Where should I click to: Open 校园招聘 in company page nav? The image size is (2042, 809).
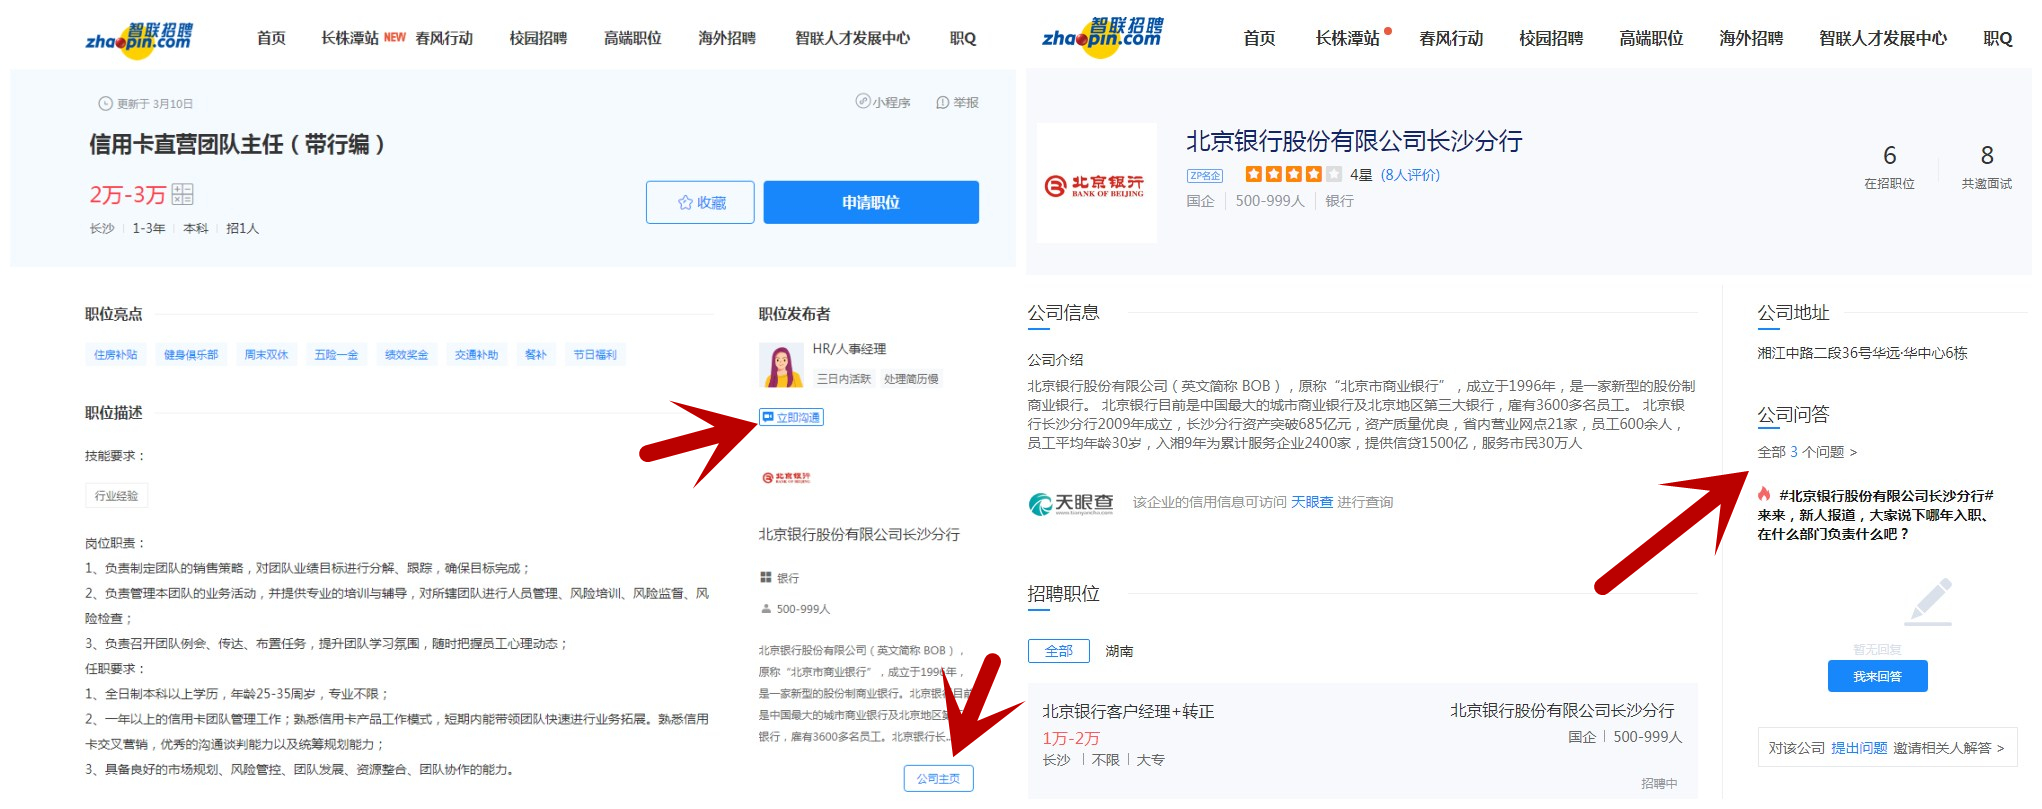(1551, 38)
